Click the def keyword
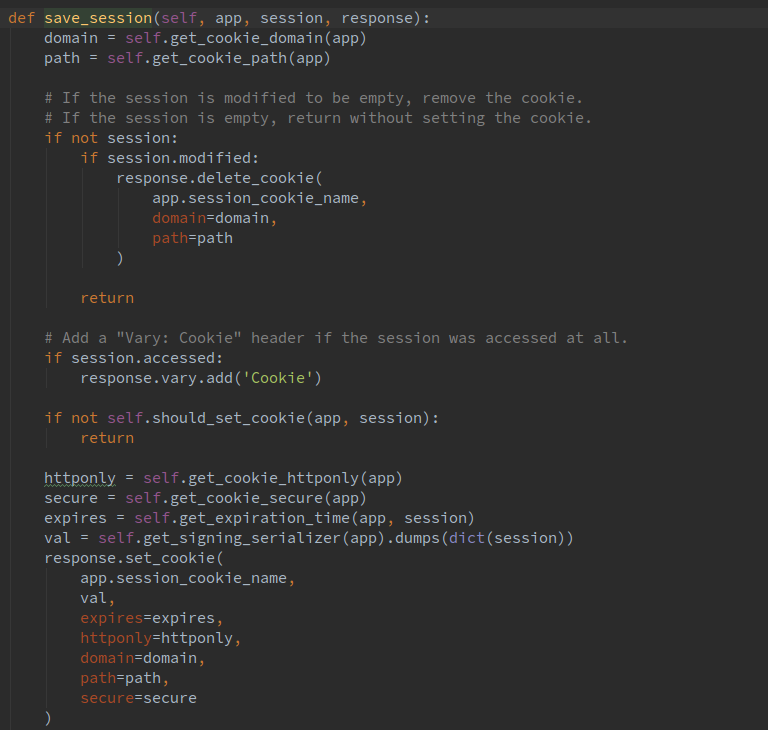 22,18
